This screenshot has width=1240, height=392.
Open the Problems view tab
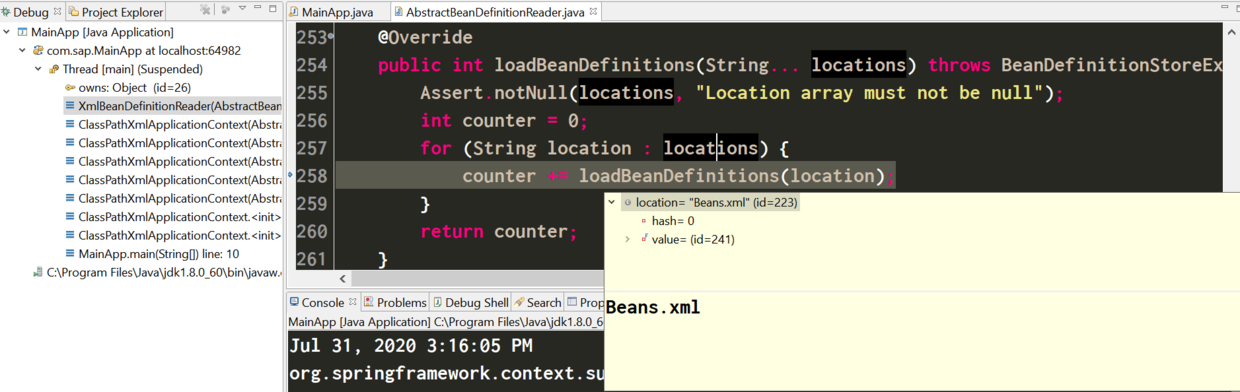click(x=394, y=302)
